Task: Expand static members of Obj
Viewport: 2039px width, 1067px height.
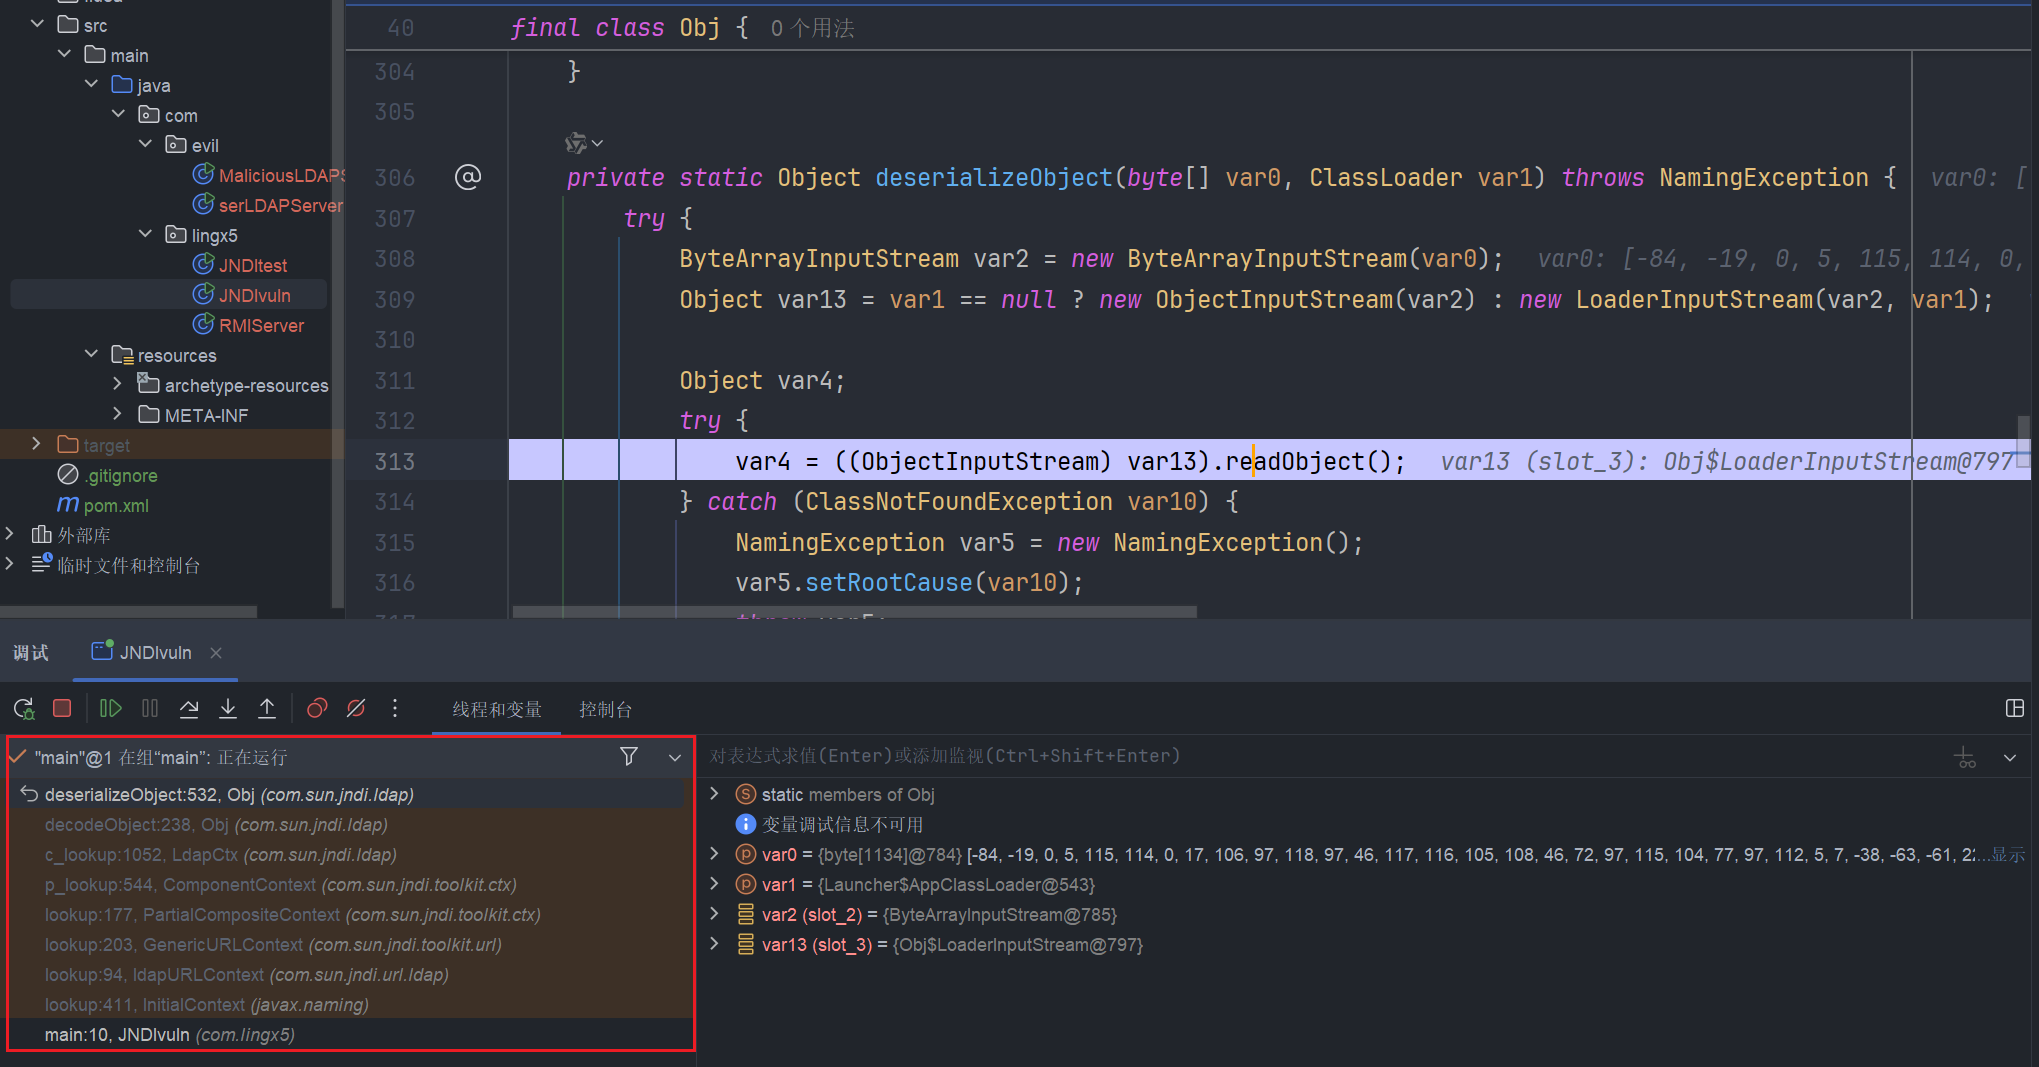Action: [714, 794]
